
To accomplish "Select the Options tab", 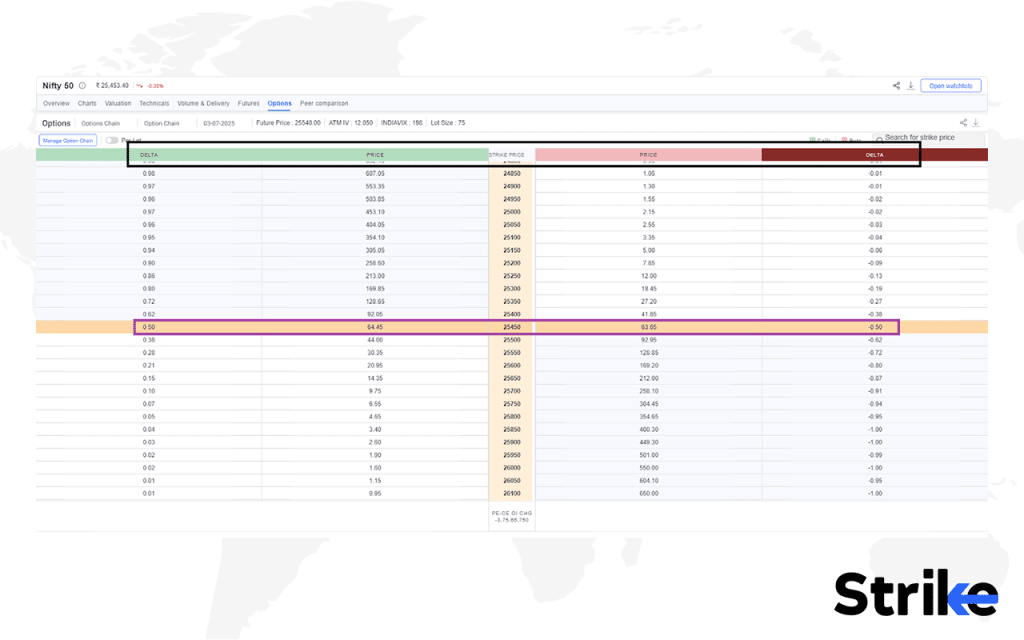I will tap(280, 103).
